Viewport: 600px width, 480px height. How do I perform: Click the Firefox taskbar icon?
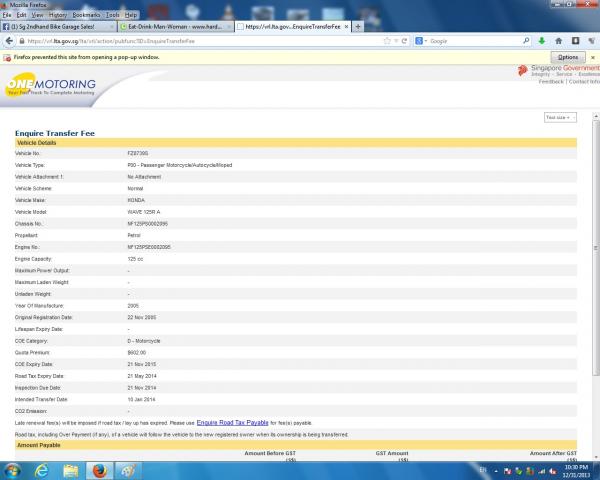tap(99, 470)
